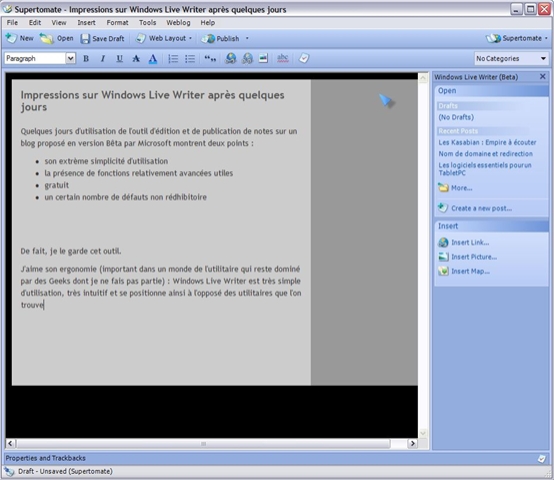554x480 pixels.
Task: Toggle Bold formatting
Action: pyautogui.click(x=86, y=59)
